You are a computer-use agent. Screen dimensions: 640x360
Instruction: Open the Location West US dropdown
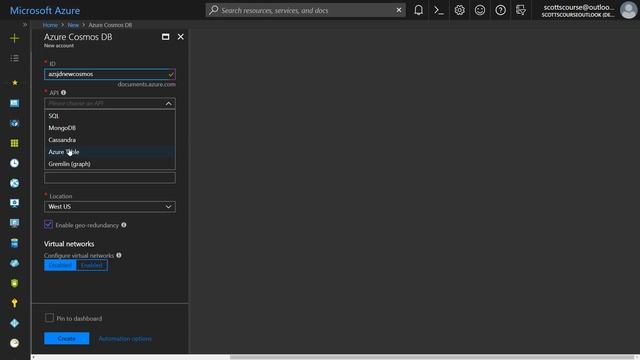coord(110,207)
